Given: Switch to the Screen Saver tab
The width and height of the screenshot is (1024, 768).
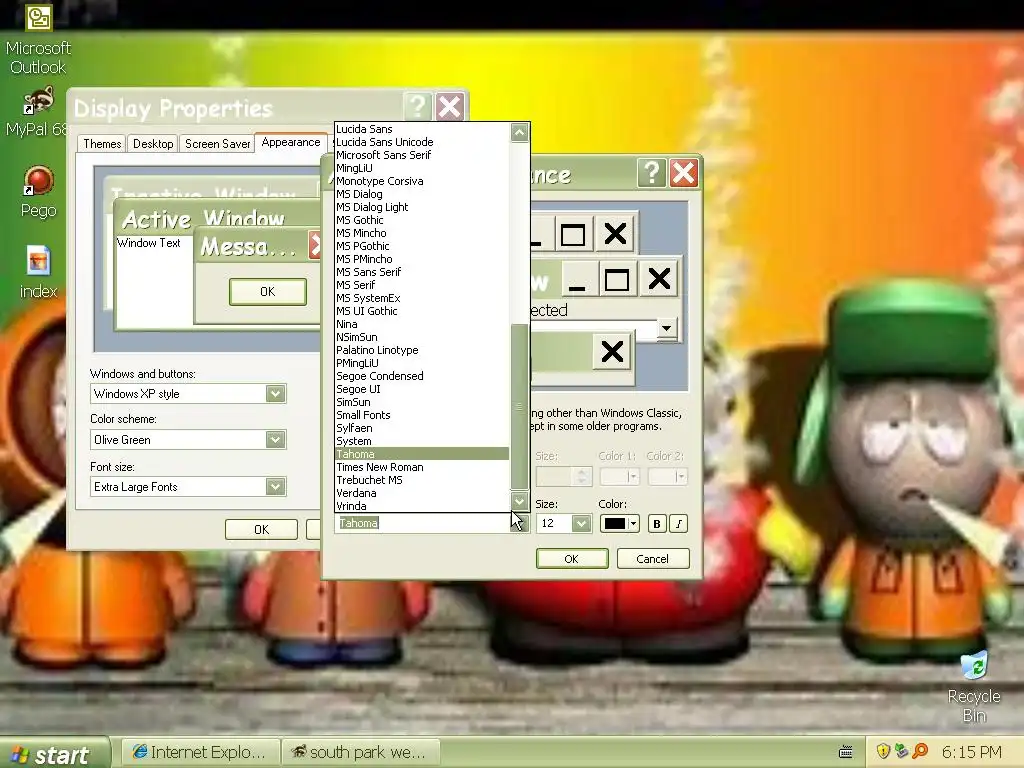Looking at the screenshot, I should (217, 144).
